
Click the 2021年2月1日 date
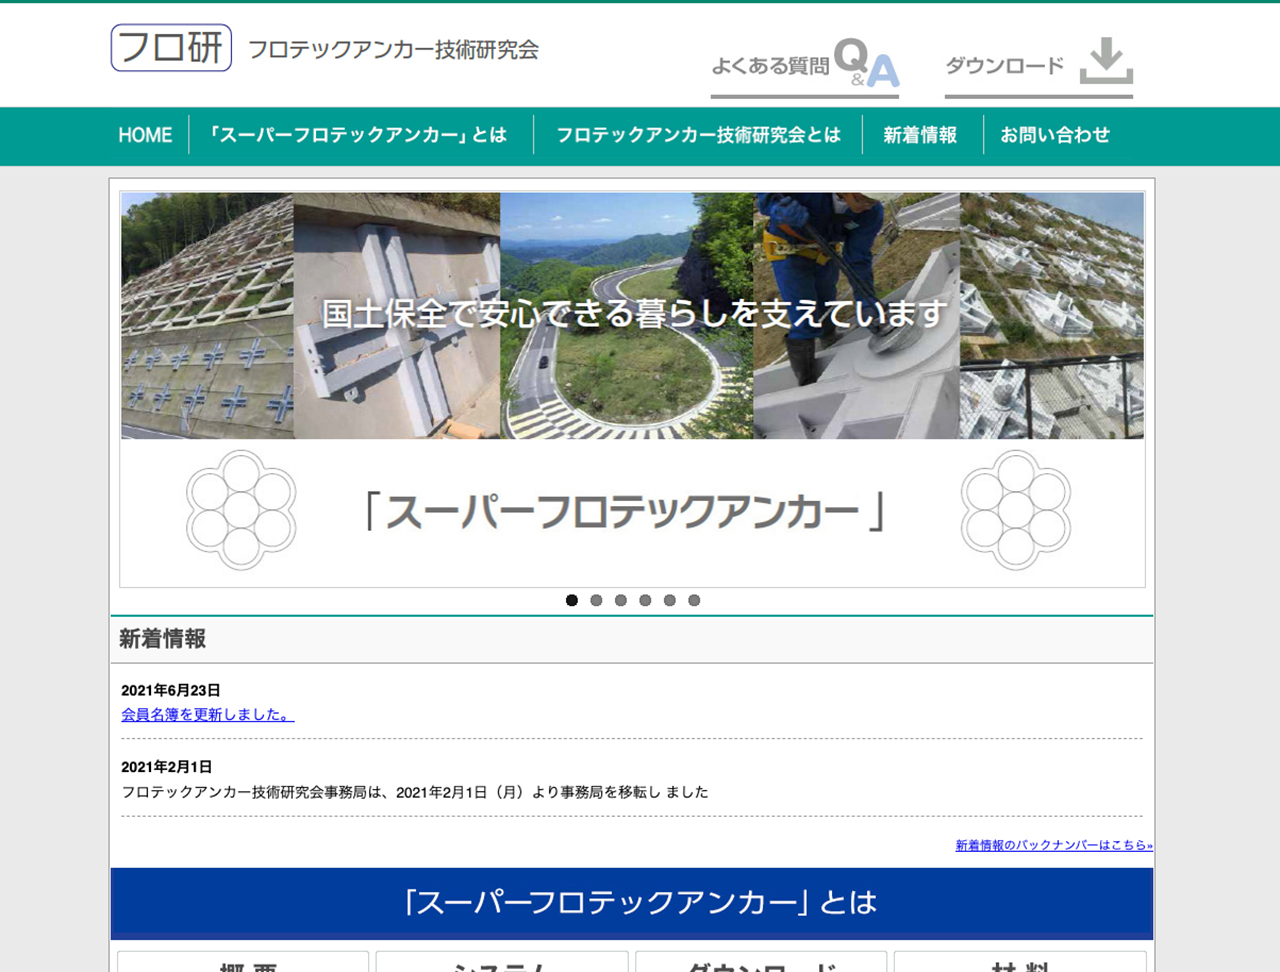click(x=167, y=767)
